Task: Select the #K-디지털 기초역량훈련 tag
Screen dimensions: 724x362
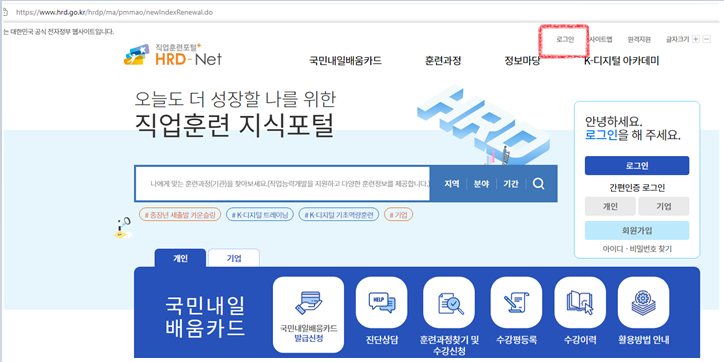Action: click(x=339, y=215)
